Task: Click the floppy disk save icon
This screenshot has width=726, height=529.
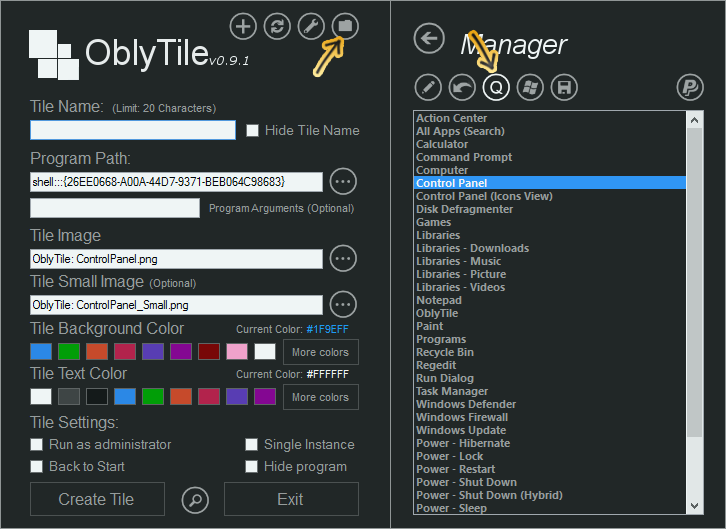Action: (x=564, y=87)
